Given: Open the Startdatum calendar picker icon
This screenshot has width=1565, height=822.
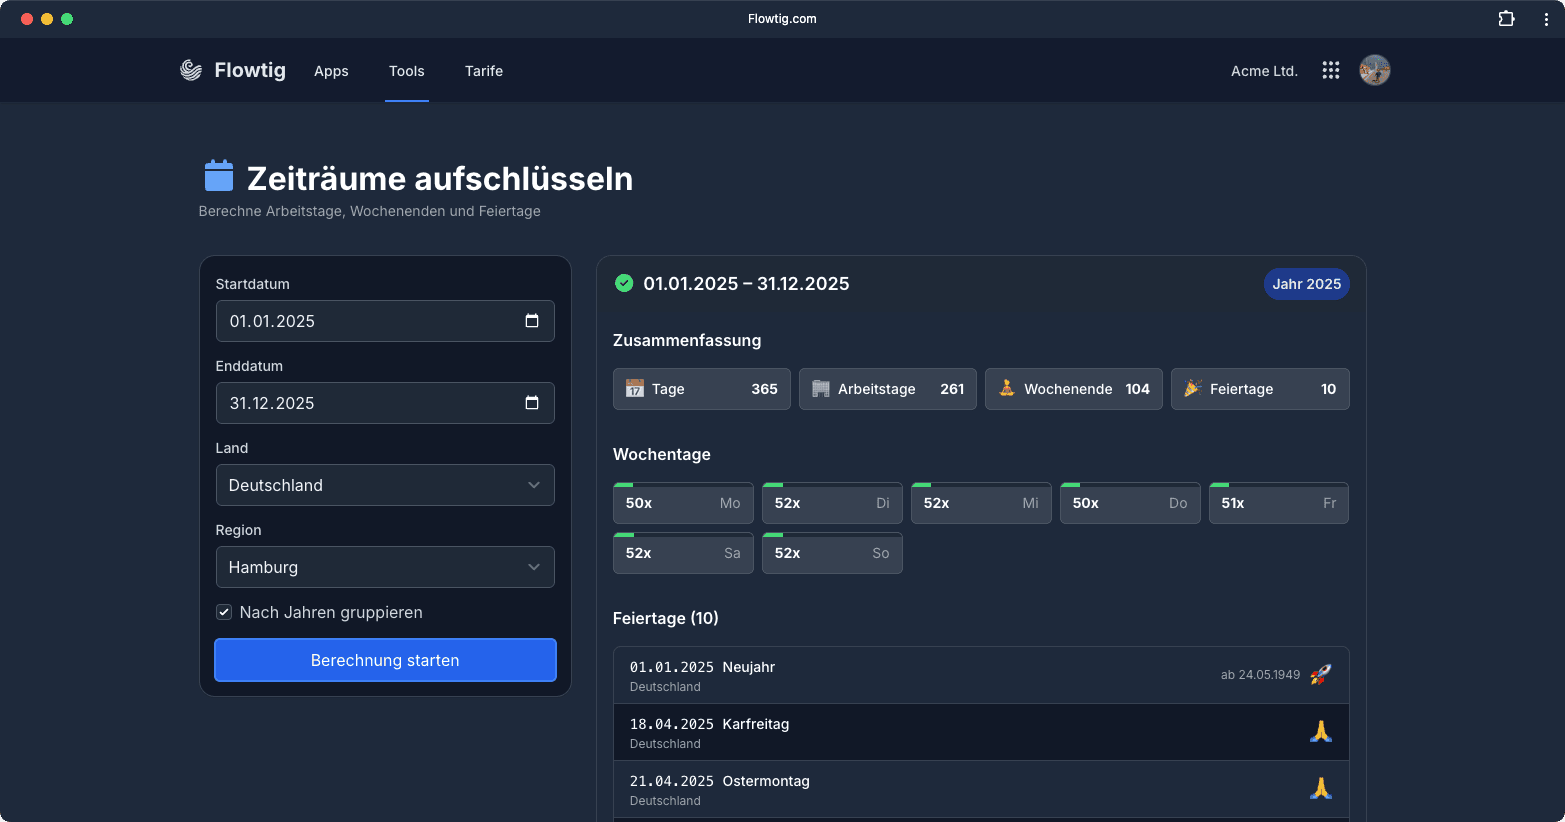Looking at the screenshot, I should (532, 321).
